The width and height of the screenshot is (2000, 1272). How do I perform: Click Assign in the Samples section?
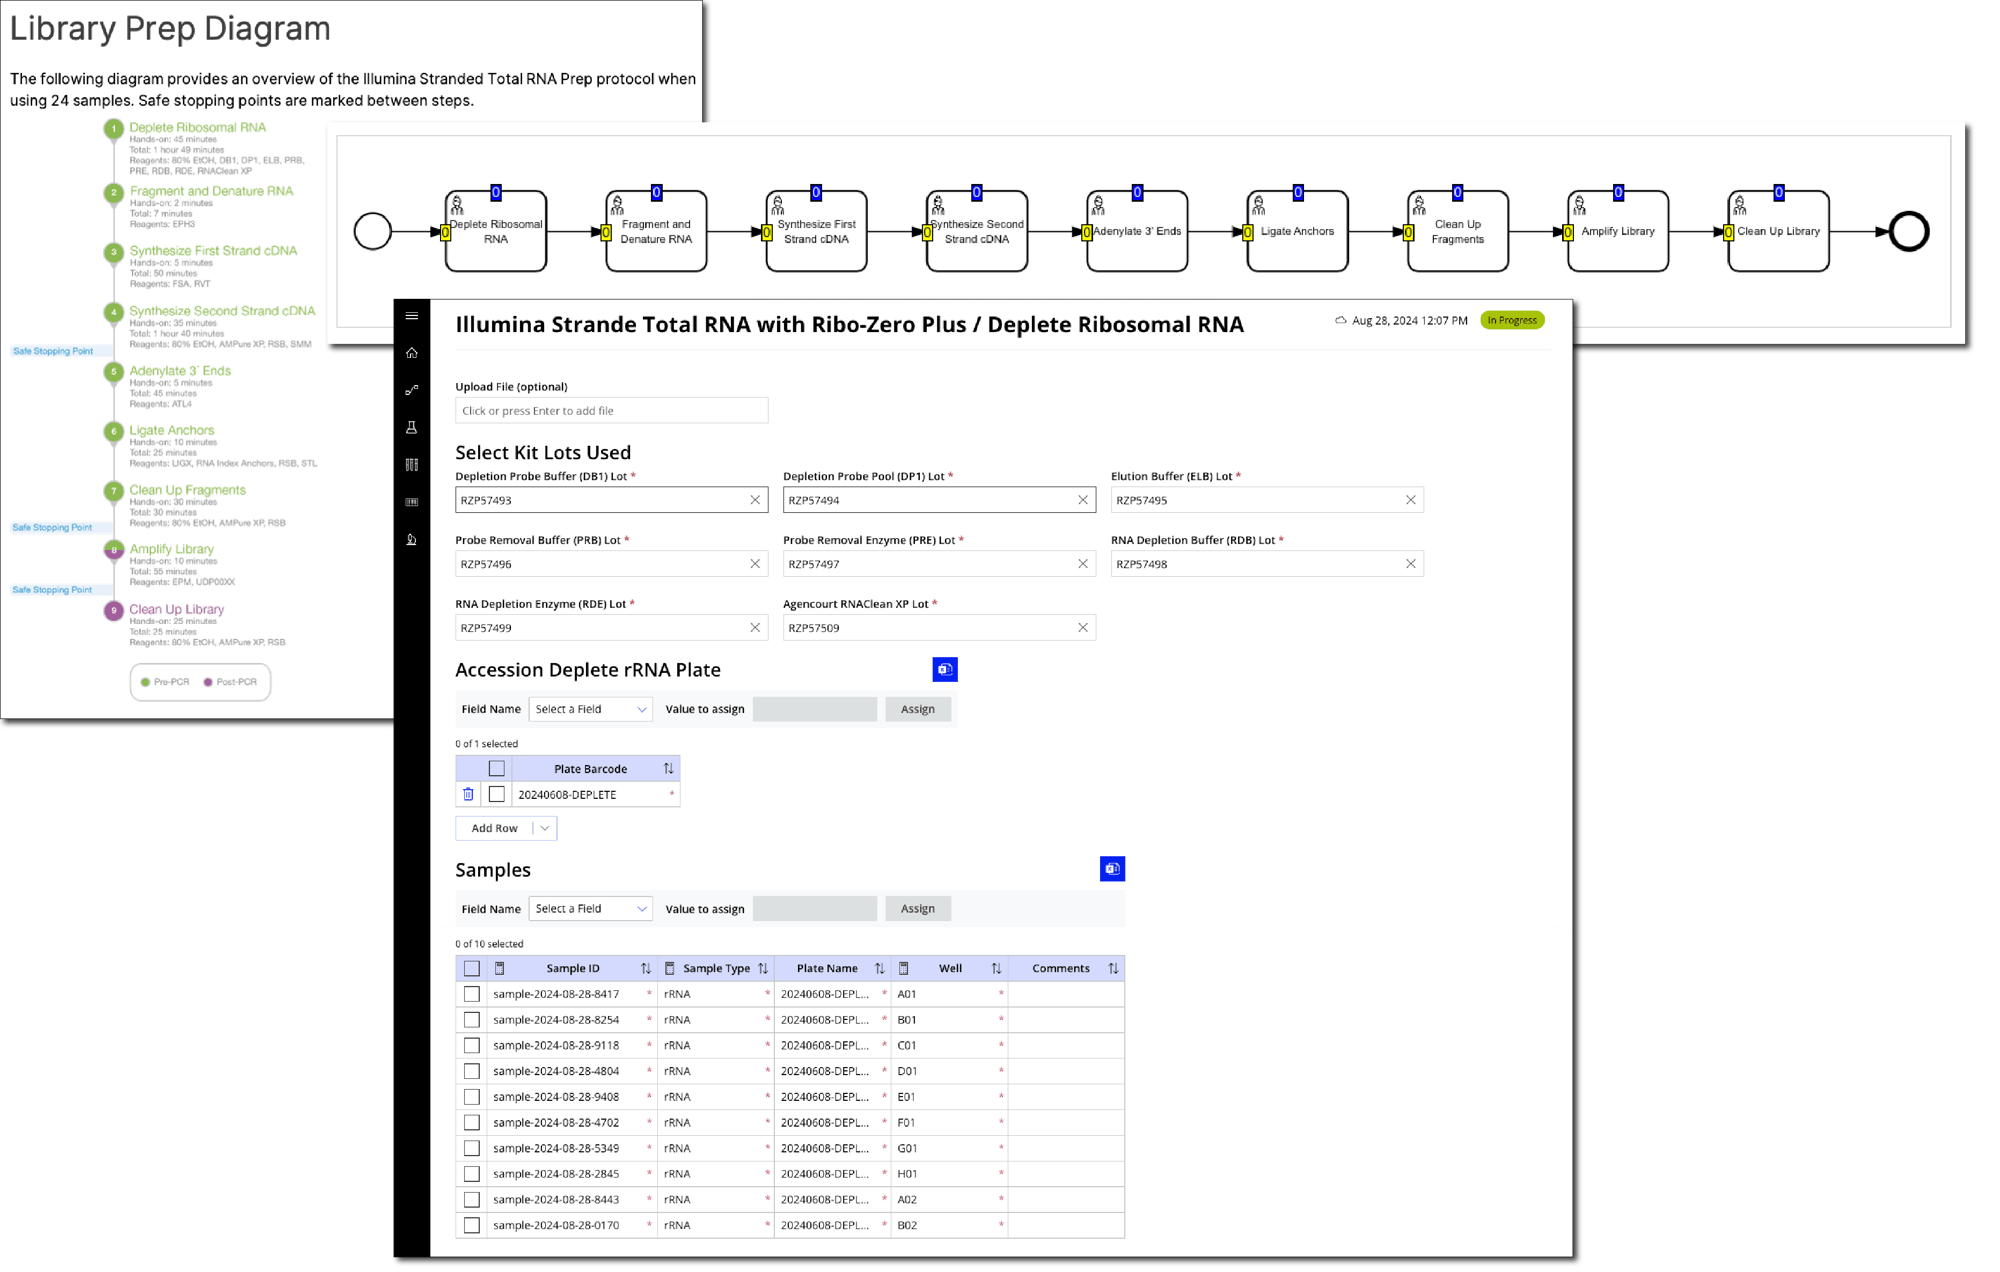918,909
